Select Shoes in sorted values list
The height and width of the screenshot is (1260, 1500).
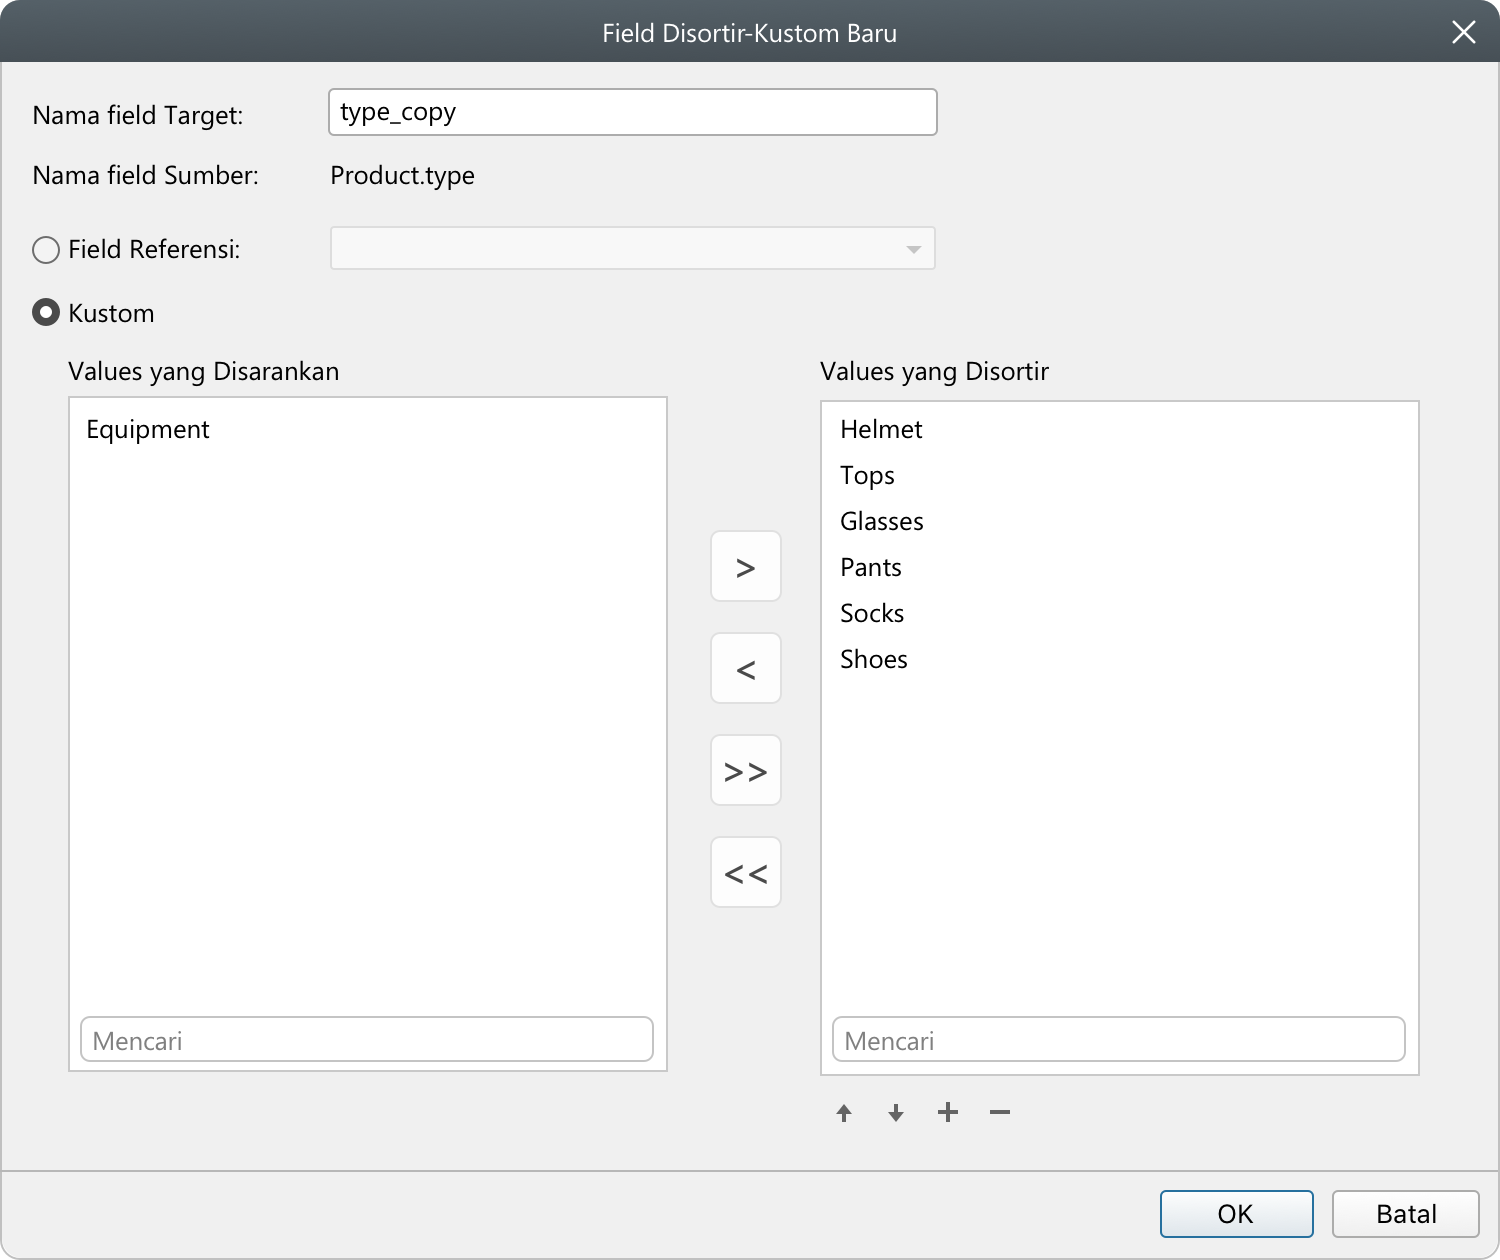tap(874, 660)
